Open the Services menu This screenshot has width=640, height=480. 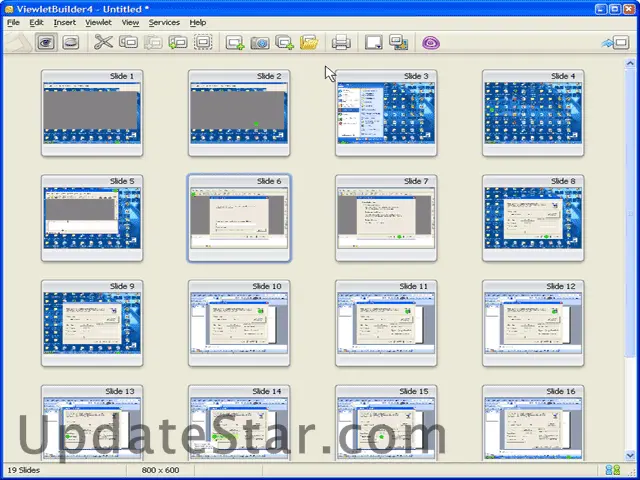pyautogui.click(x=164, y=22)
